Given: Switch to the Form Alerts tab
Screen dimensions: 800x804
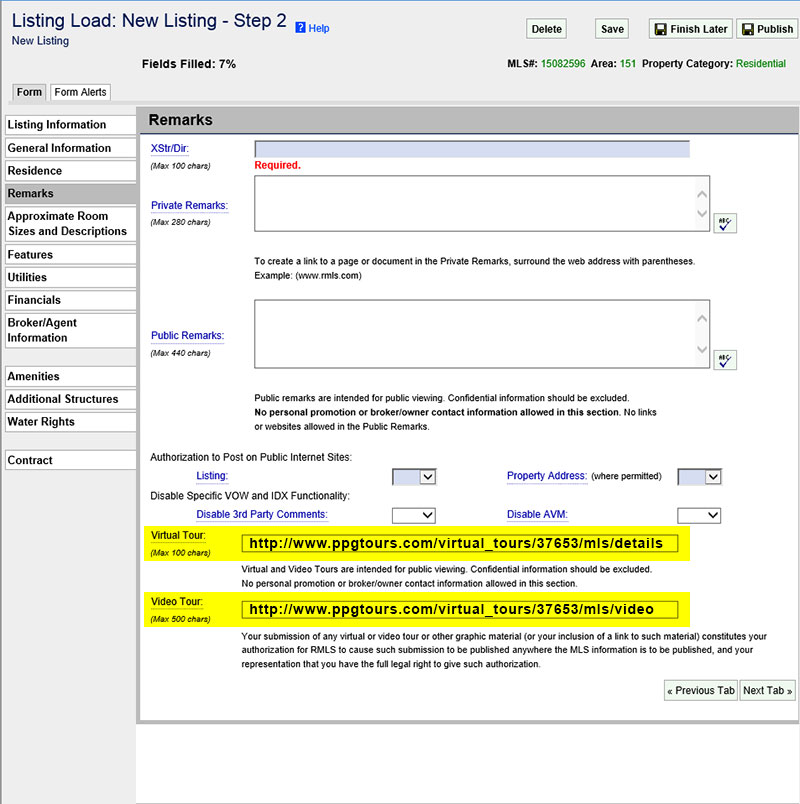Looking at the screenshot, I should tap(81, 92).
